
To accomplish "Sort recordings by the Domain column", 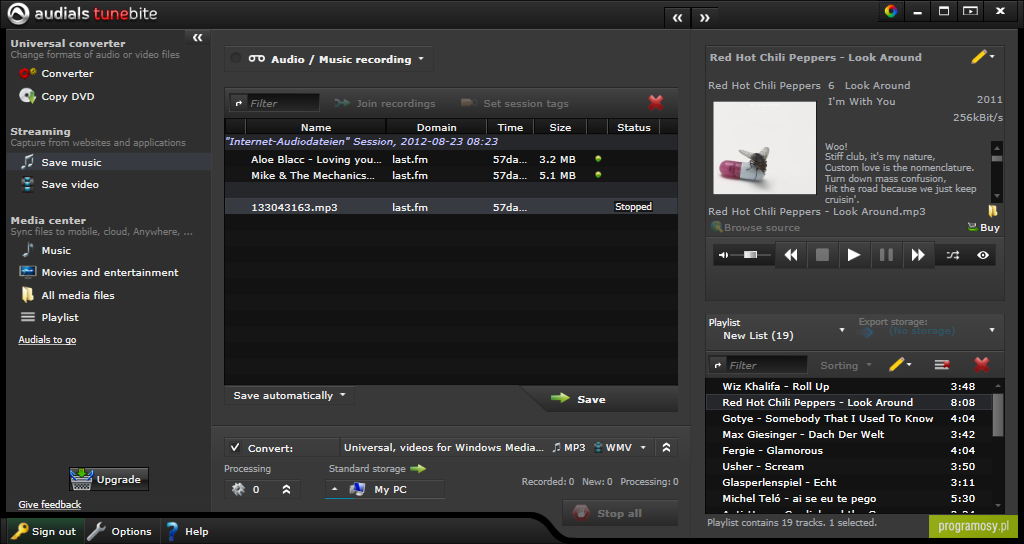I will [436, 127].
